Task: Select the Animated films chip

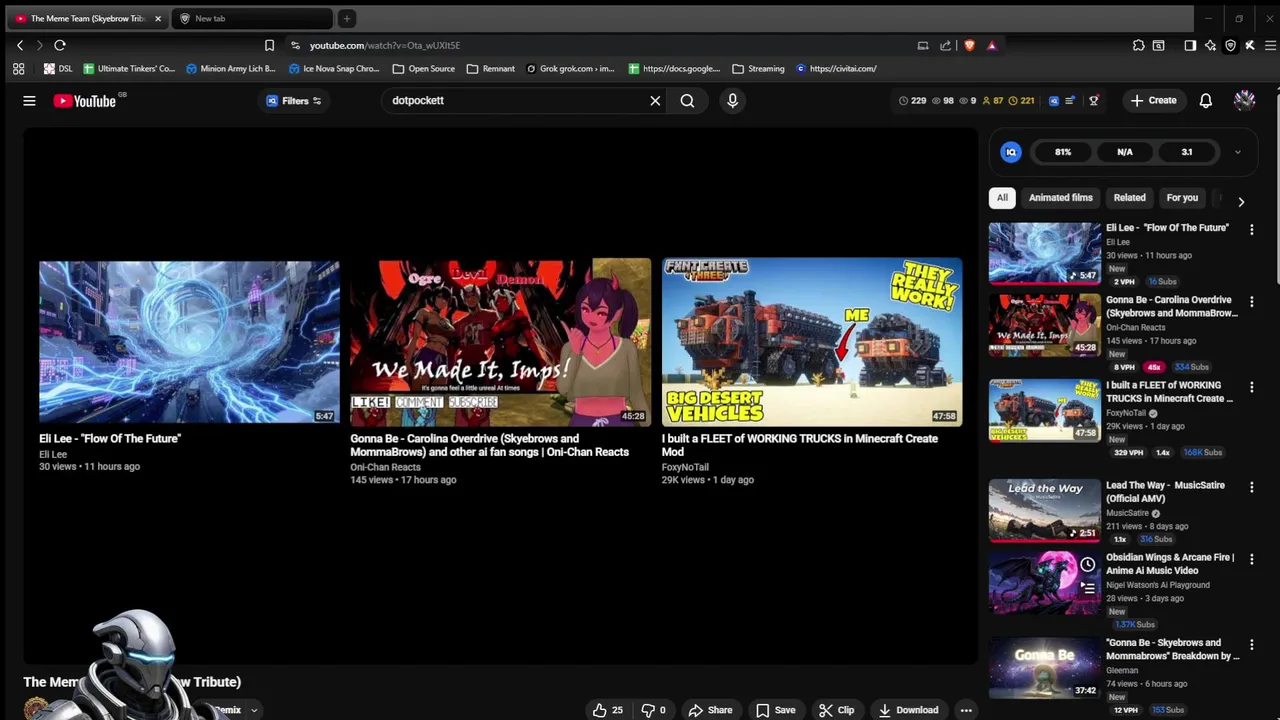Action: click(x=1061, y=197)
